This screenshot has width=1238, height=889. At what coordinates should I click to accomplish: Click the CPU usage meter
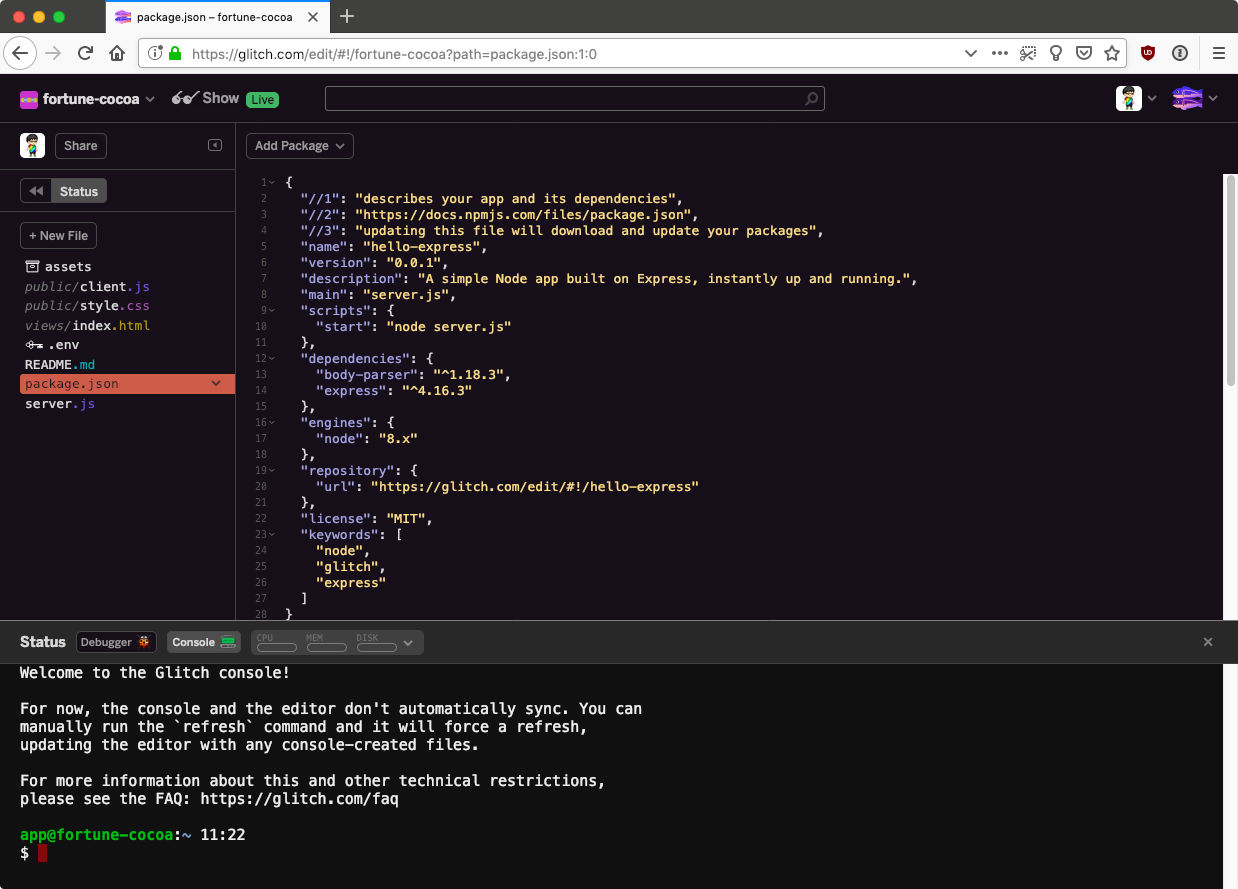276,643
